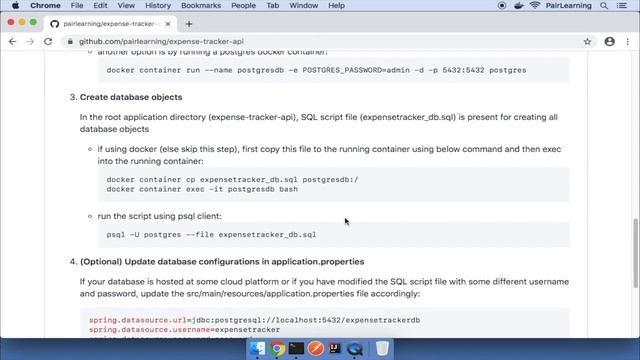
Task: Bookmark this page with the star icon
Action: tap(587, 42)
